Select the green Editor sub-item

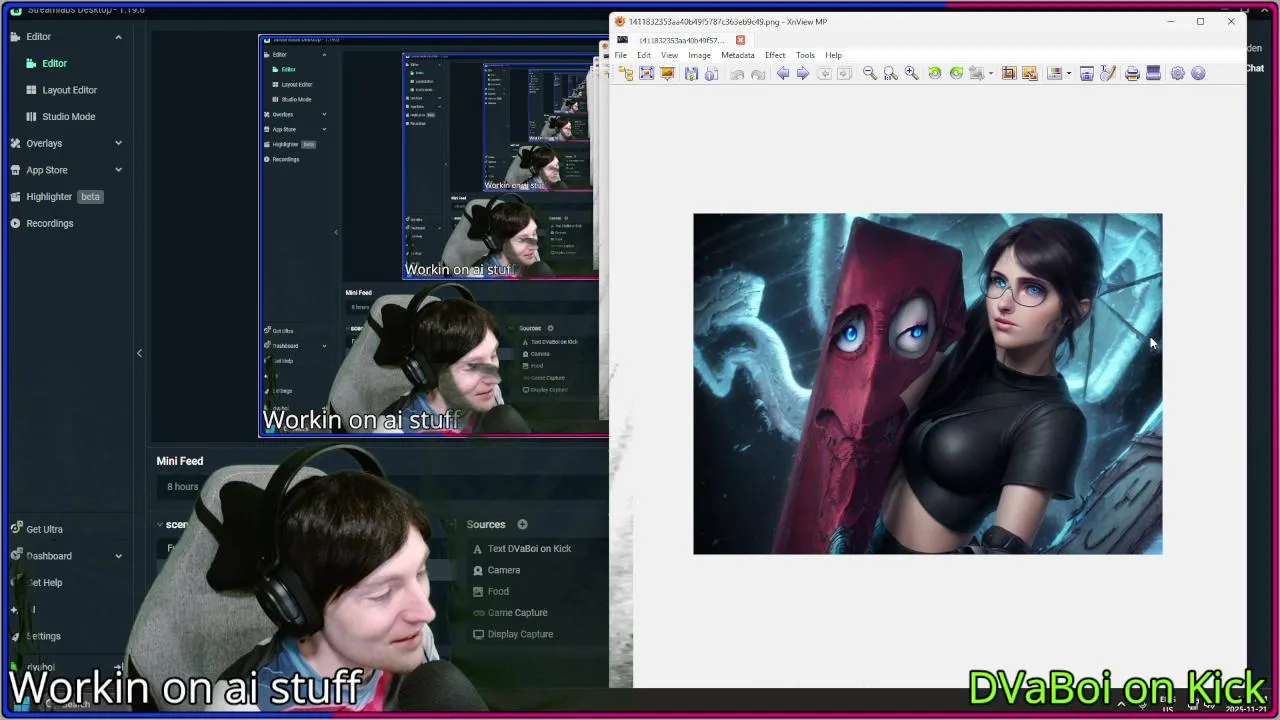(x=54, y=63)
